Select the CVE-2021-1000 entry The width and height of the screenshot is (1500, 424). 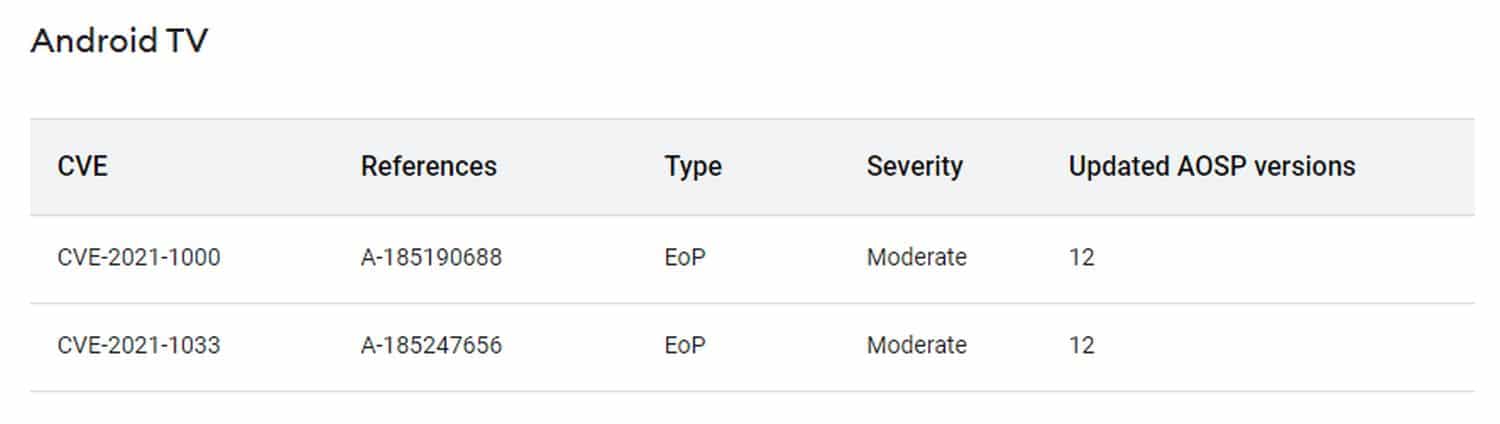(x=139, y=258)
